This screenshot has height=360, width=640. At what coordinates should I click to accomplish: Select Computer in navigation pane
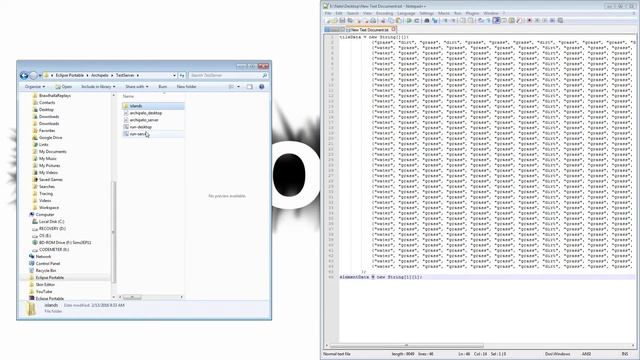[45, 214]
